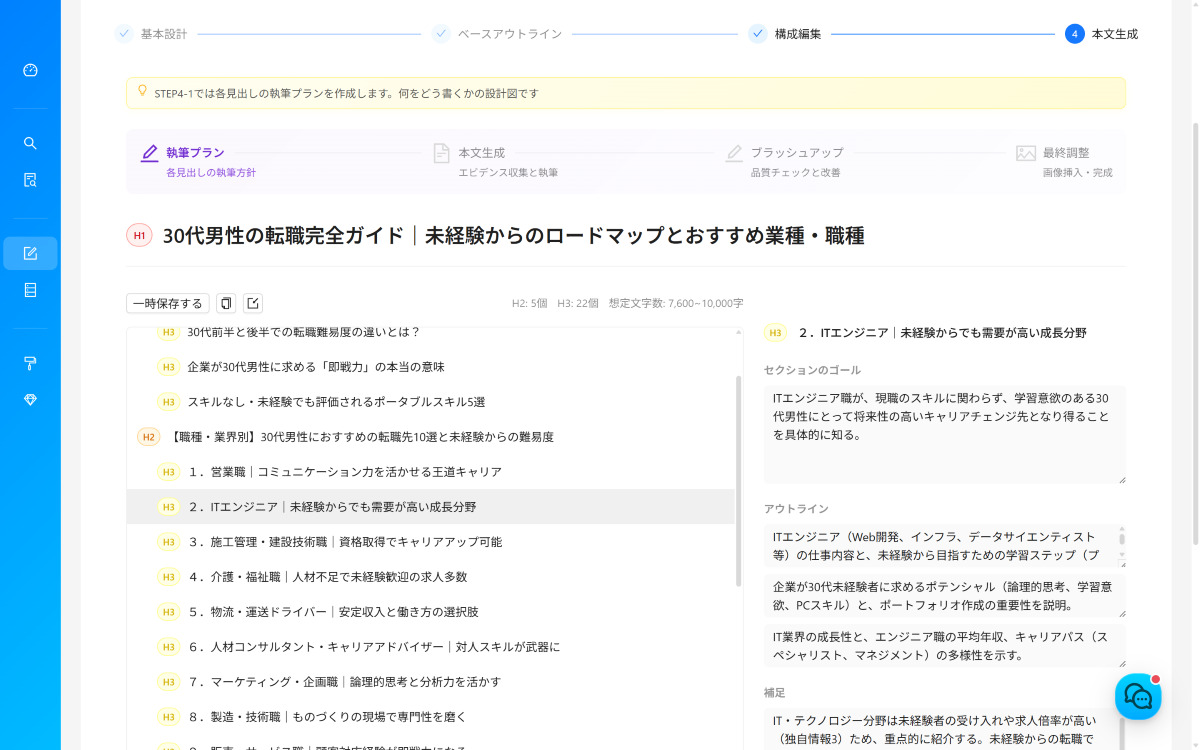The image size is (1200, 750).
Task: Open the chat support bubble with notification dot
Action: pos(1138,696)
